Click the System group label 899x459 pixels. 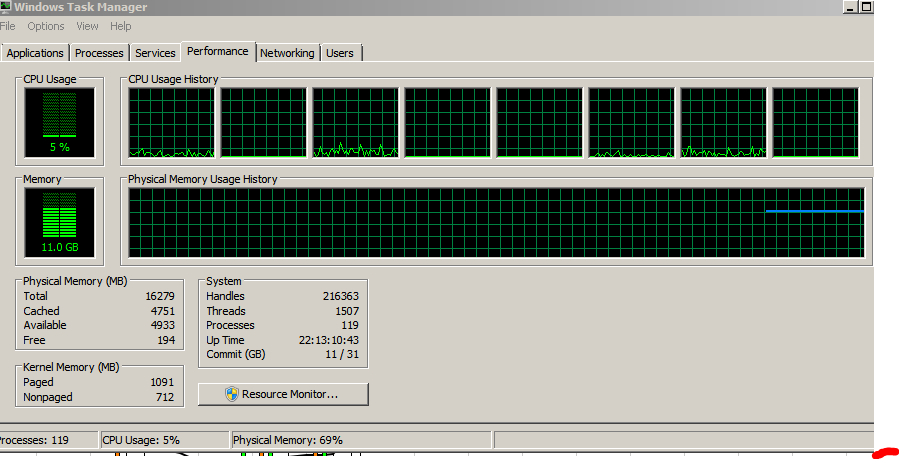[x=224, y=281]
